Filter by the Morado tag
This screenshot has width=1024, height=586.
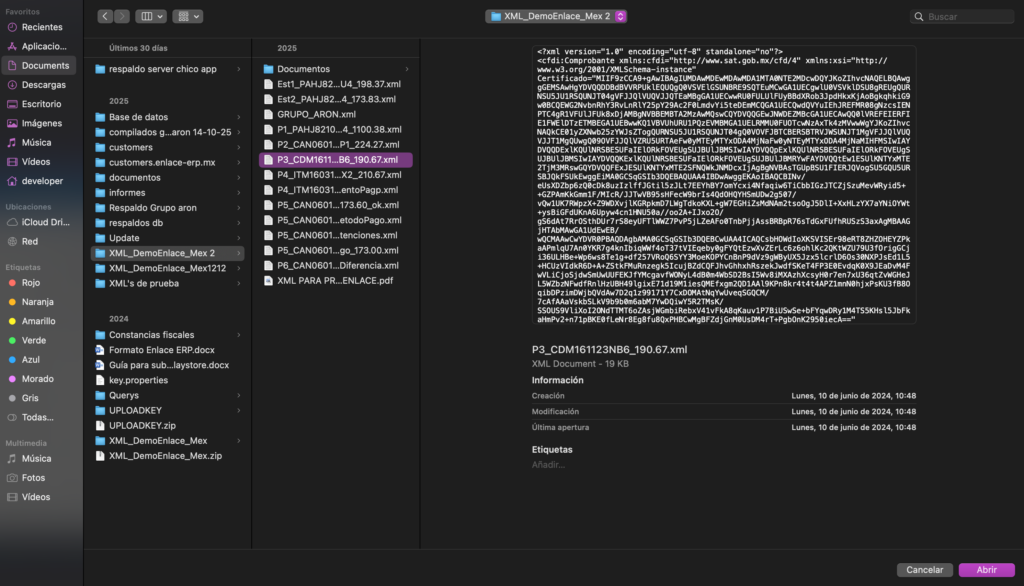[x=39, y=379]
